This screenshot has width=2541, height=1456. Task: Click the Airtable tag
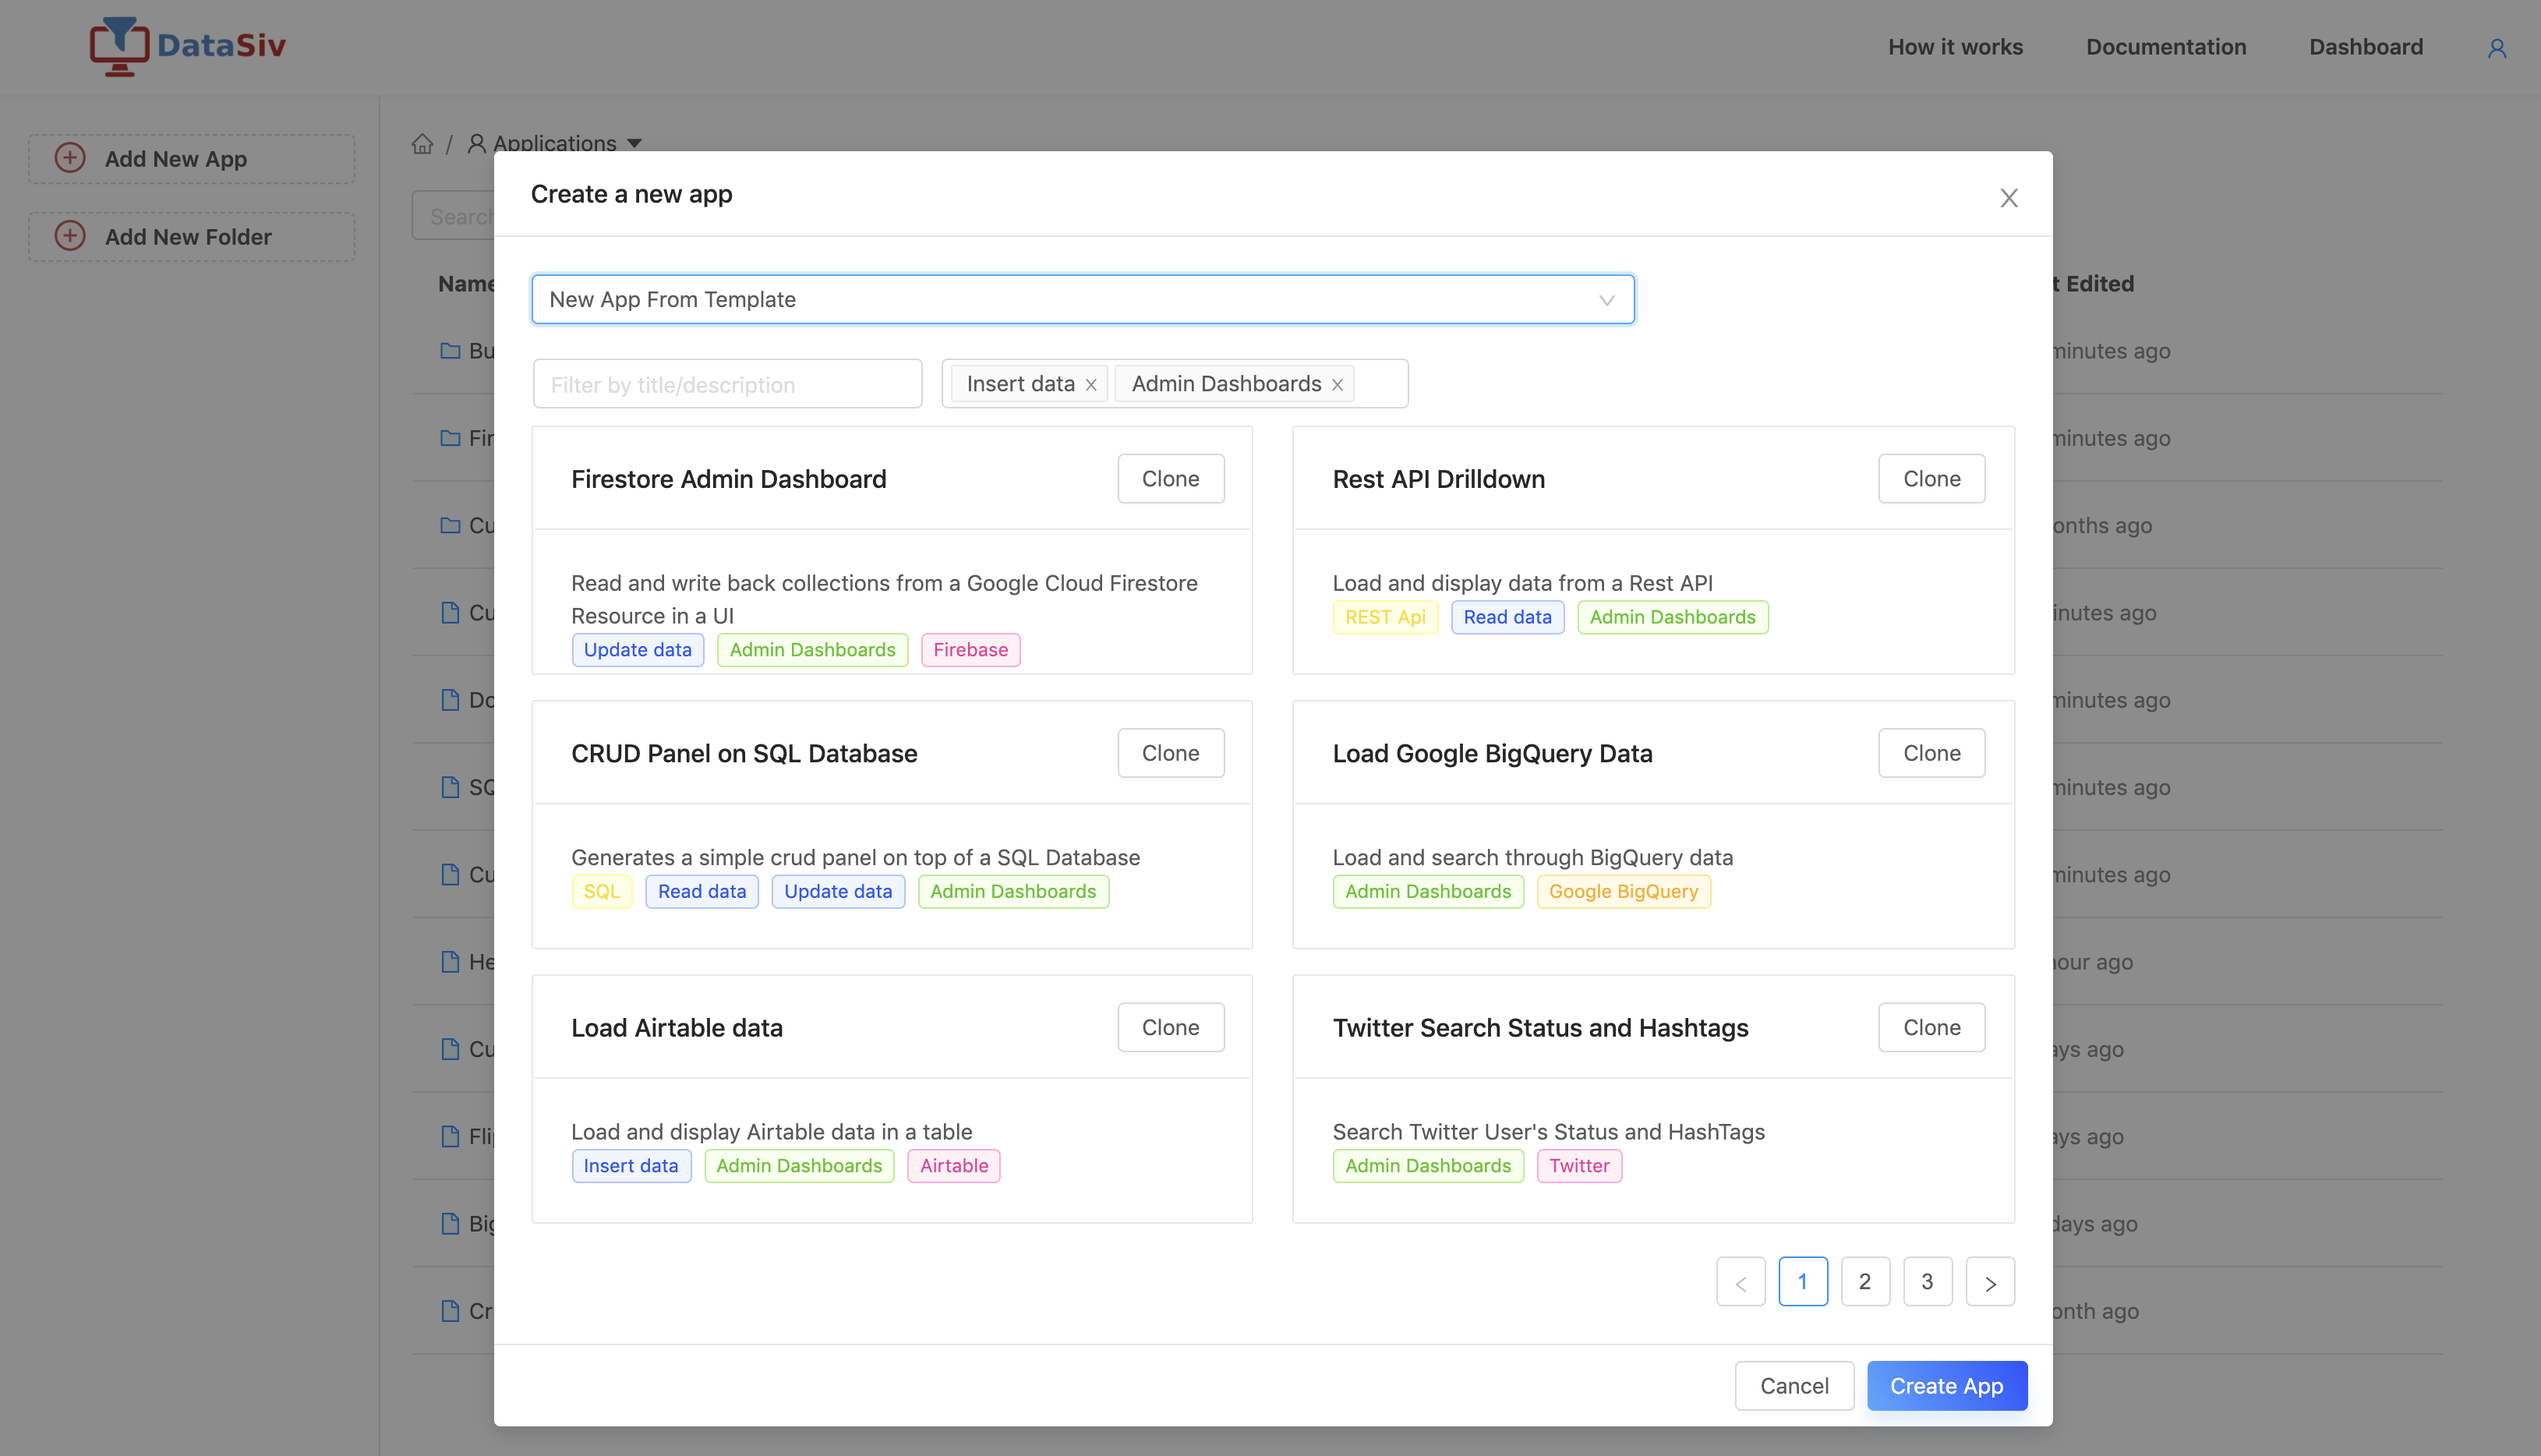[x=953, y=1166]
